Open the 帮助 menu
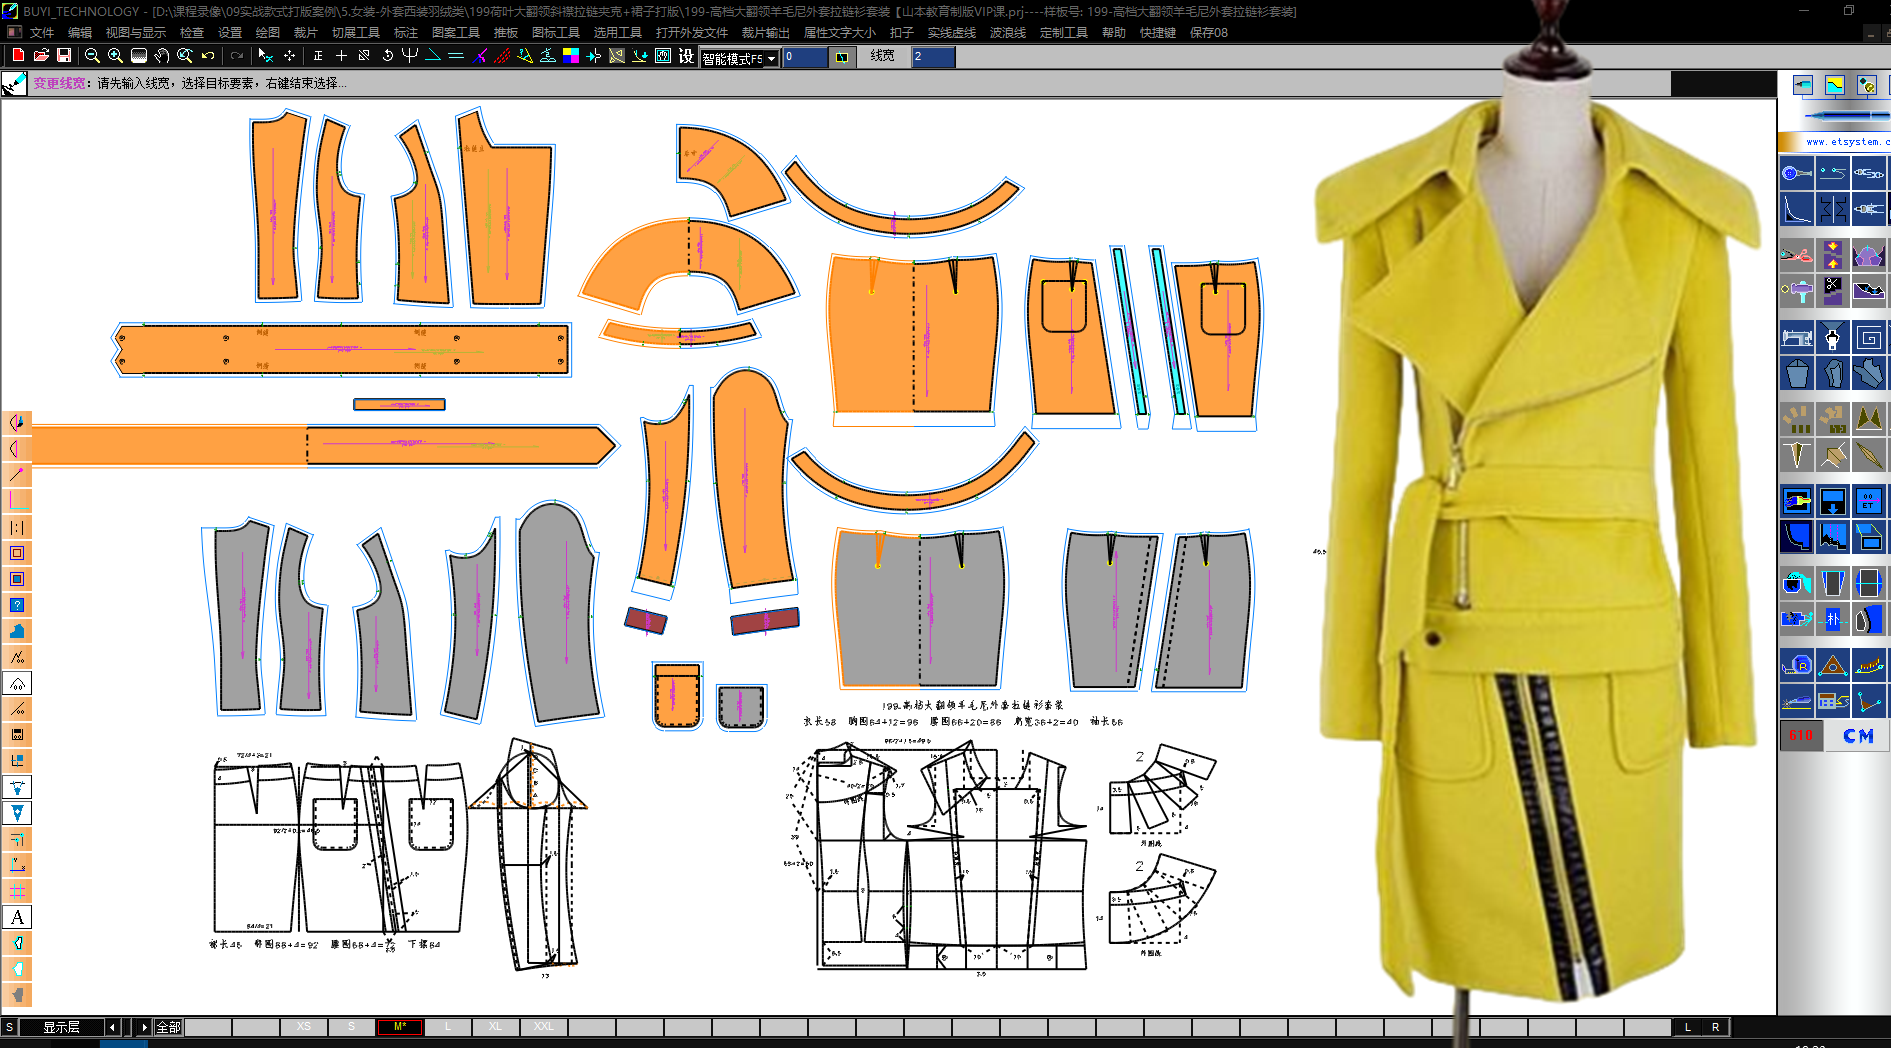The image size is (1891, 1048). coord(1114,33)
